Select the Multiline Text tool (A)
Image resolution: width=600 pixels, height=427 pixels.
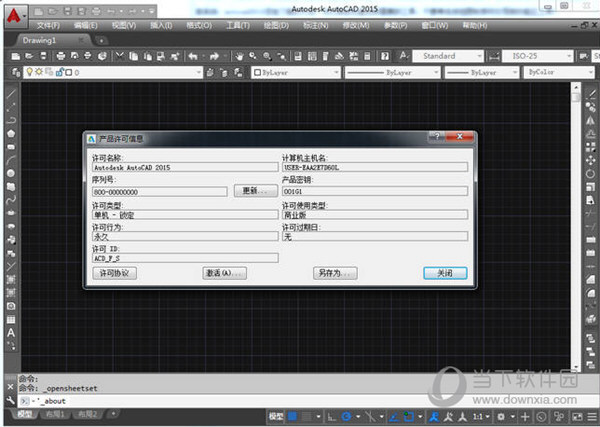[11, 333]
